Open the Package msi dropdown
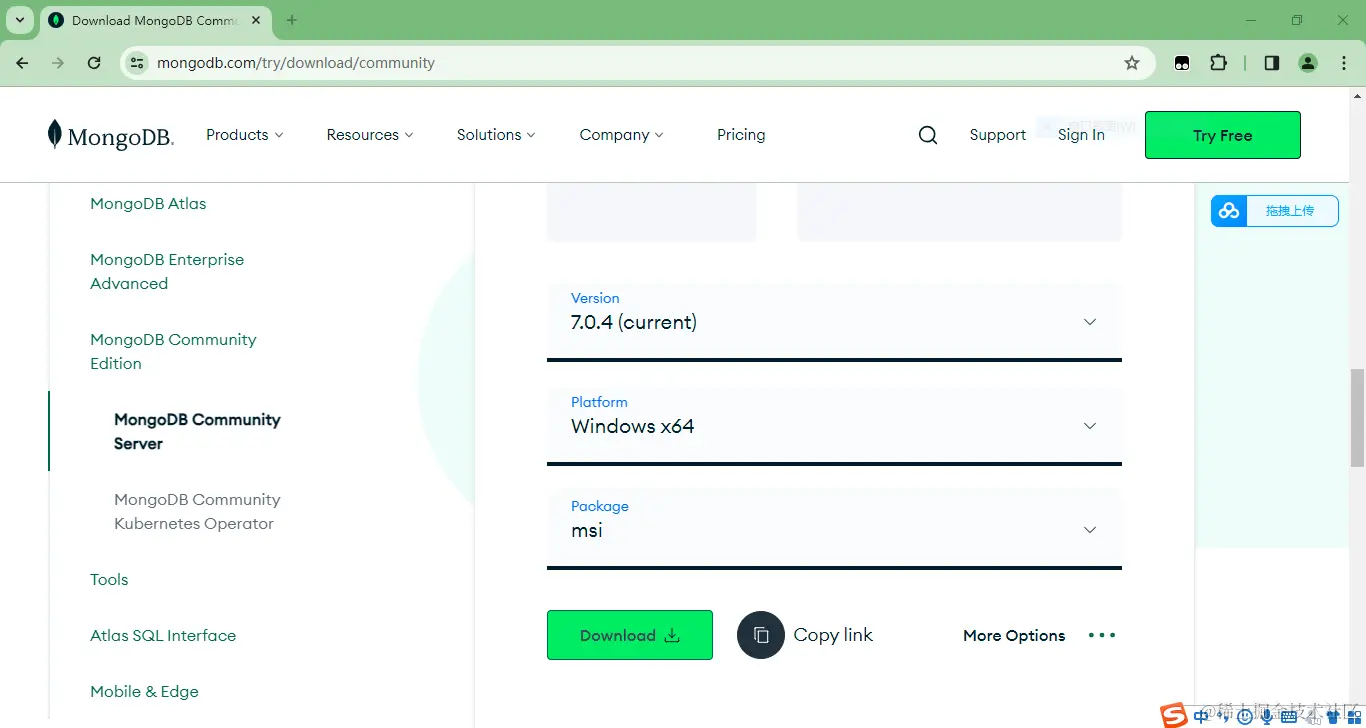Viewport: 1366px width, 728px height. (x=834, y=529)
